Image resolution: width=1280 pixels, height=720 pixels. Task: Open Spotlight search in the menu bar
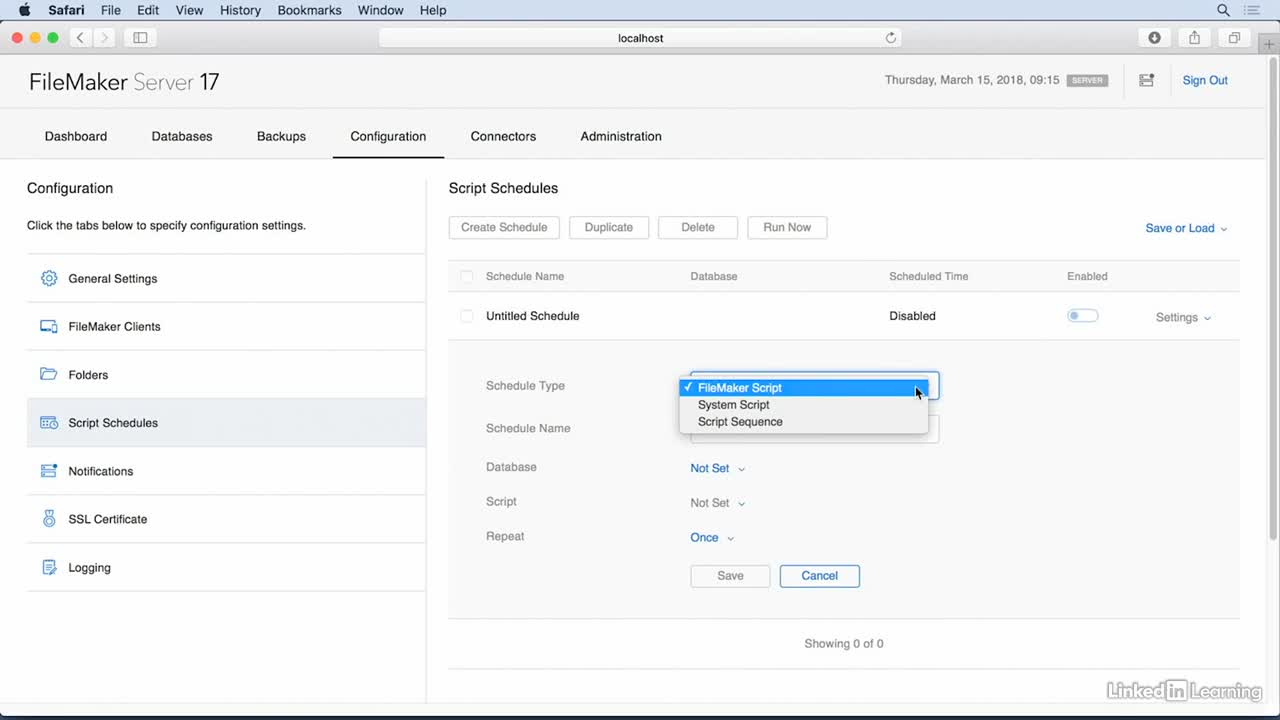(1223, 10)
